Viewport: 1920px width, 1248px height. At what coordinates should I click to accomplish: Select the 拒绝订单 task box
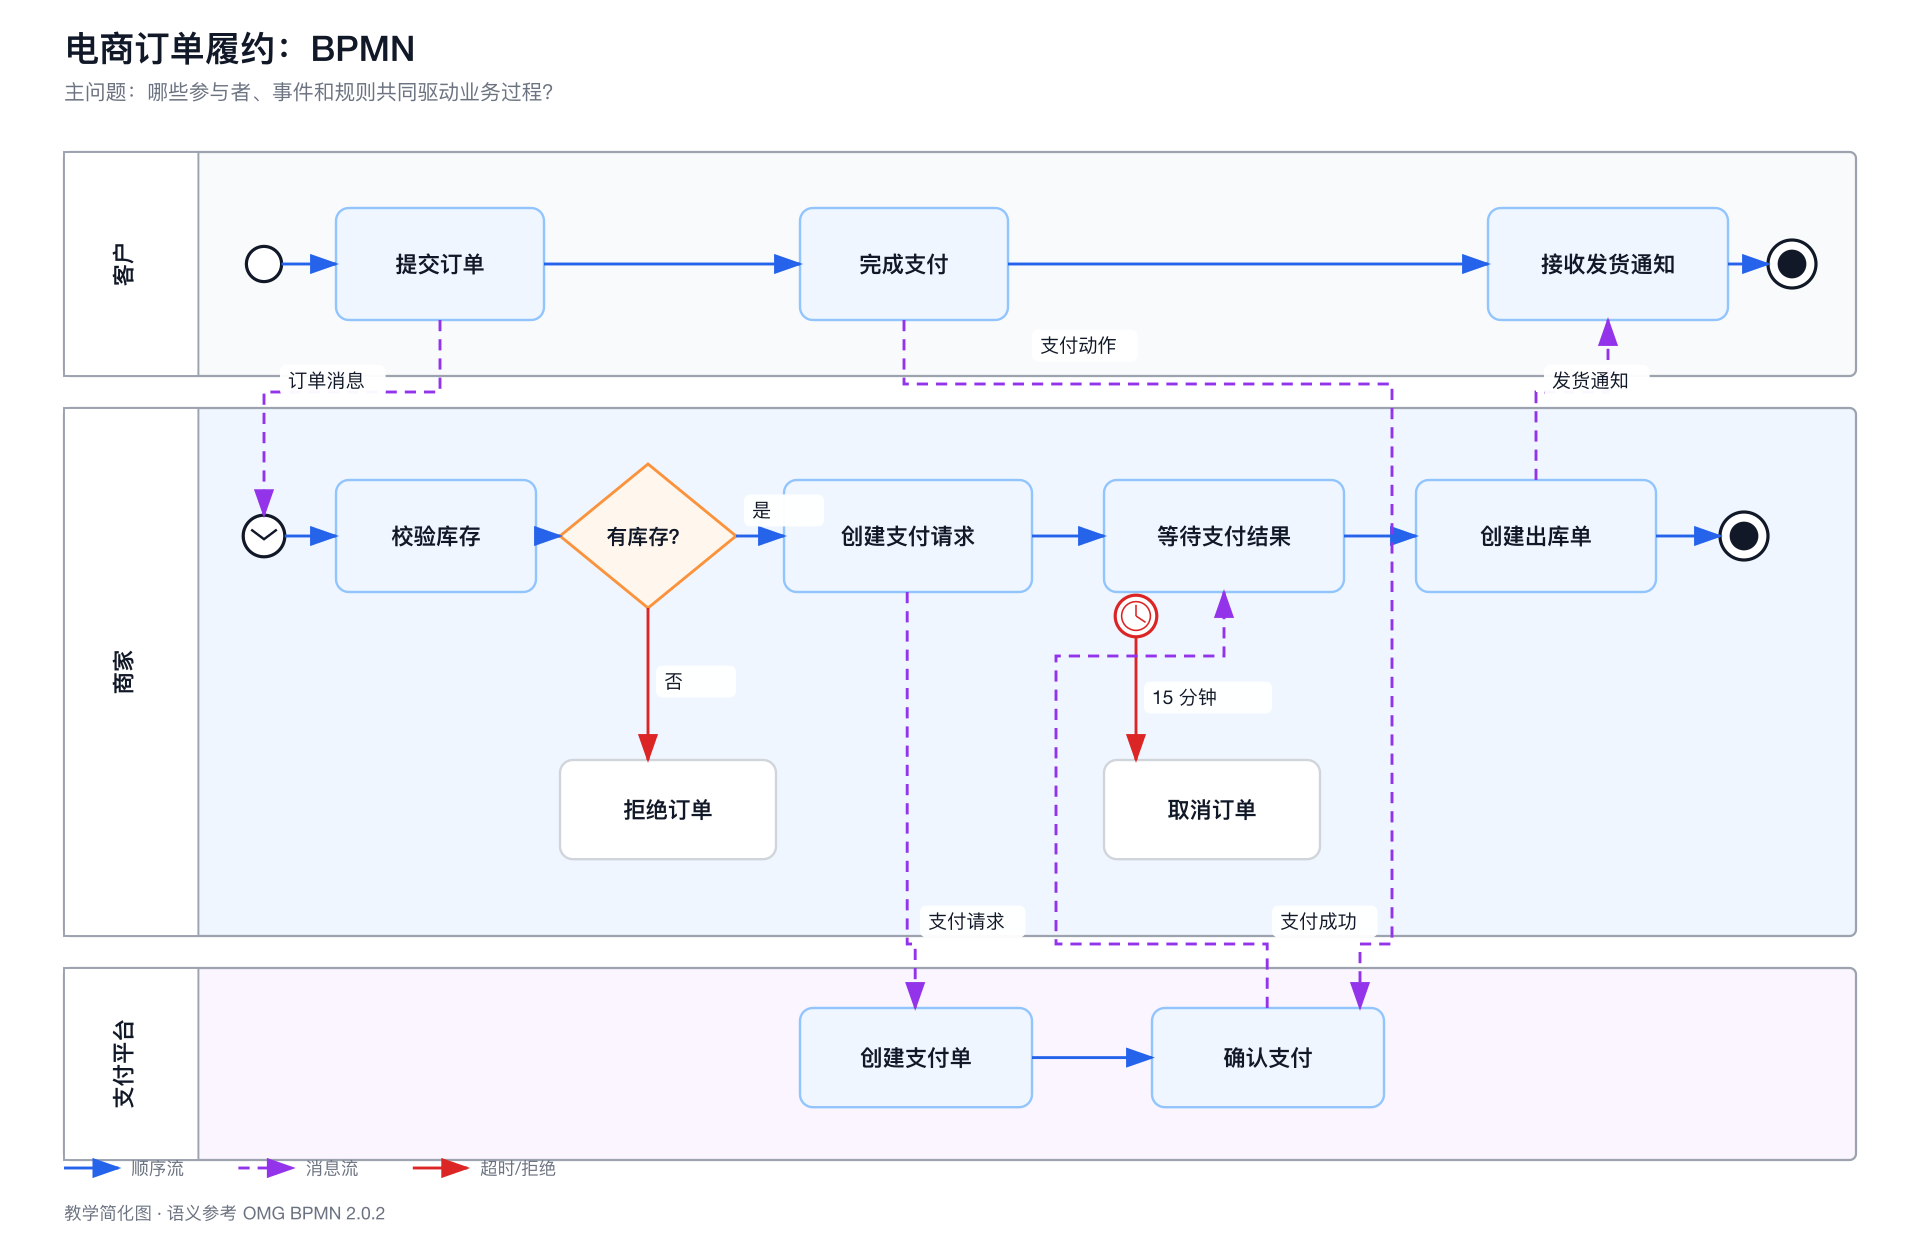(668, 809)
